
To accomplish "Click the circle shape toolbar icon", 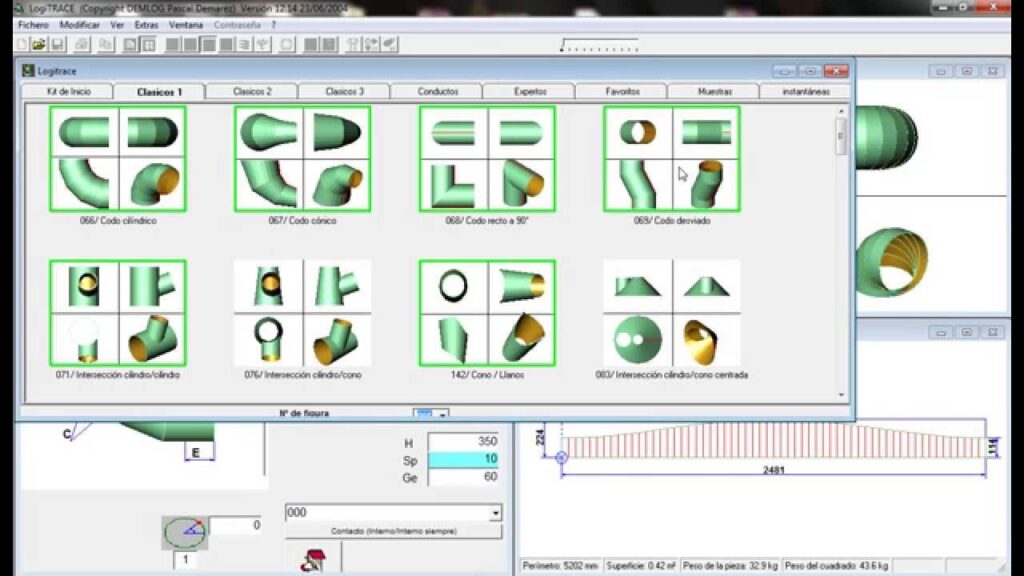I will coord(287,44).
